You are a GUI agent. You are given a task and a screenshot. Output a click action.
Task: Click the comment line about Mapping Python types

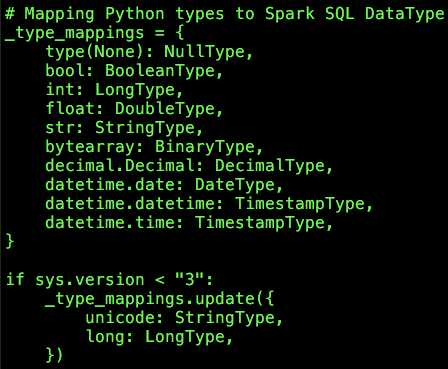[x=225, y=15]
